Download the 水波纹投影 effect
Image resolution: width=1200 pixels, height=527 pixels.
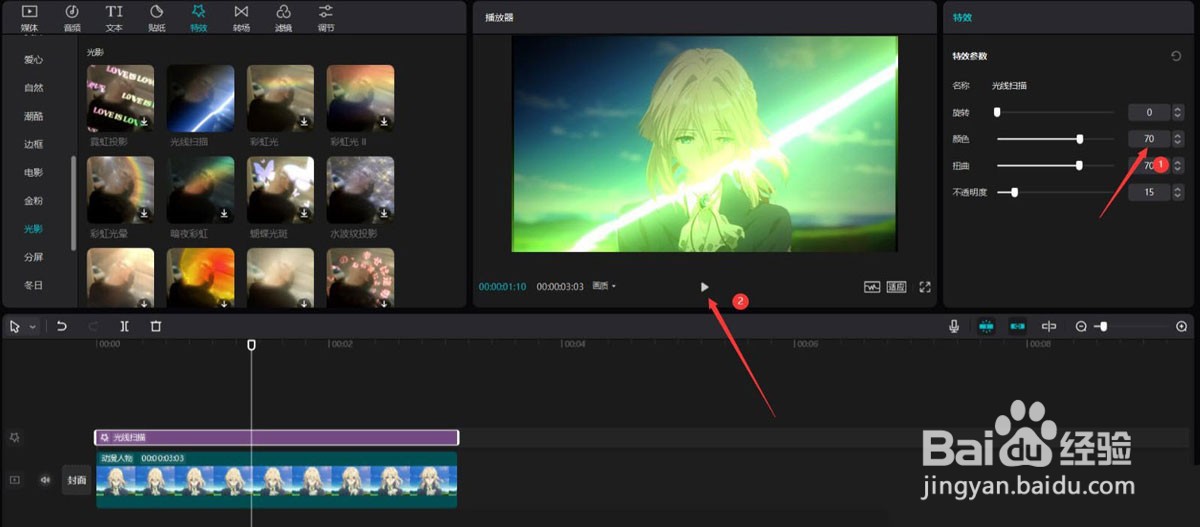[x=384, y=213]
